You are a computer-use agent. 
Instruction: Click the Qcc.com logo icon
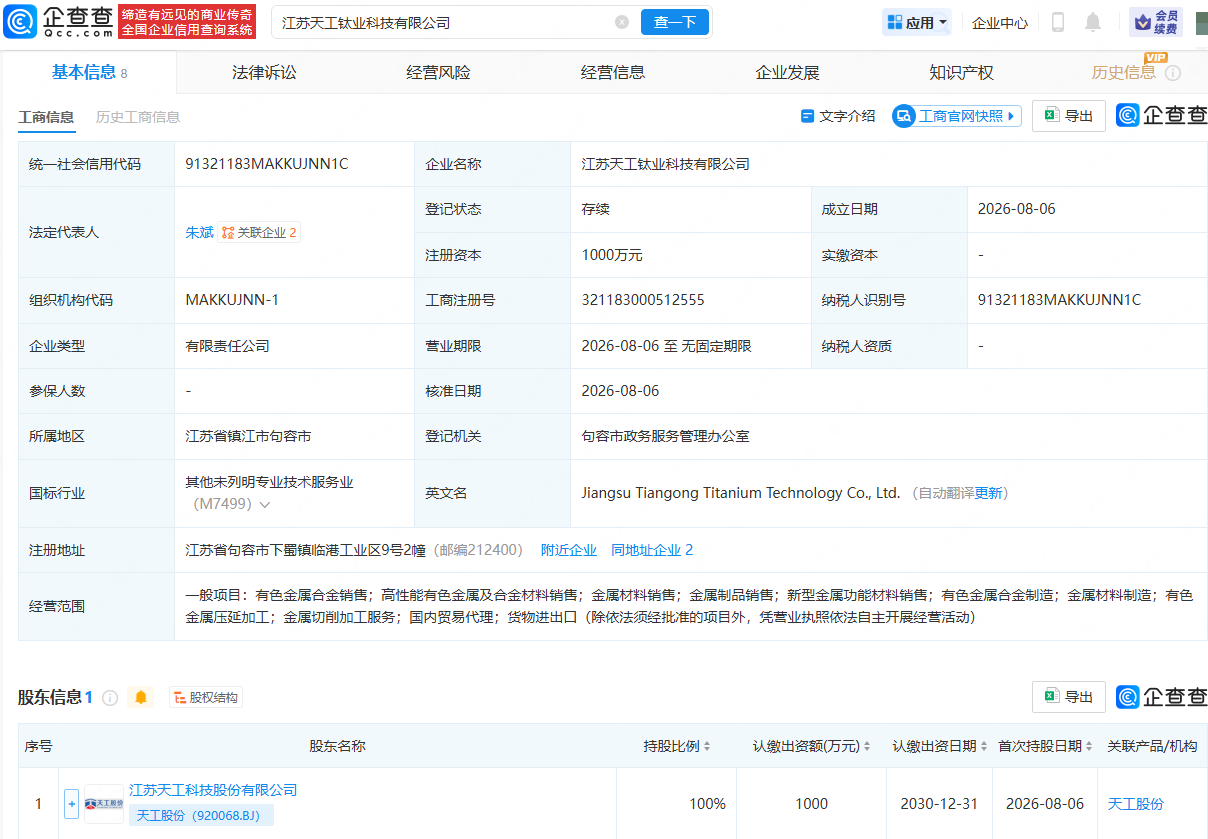[21, 21]
